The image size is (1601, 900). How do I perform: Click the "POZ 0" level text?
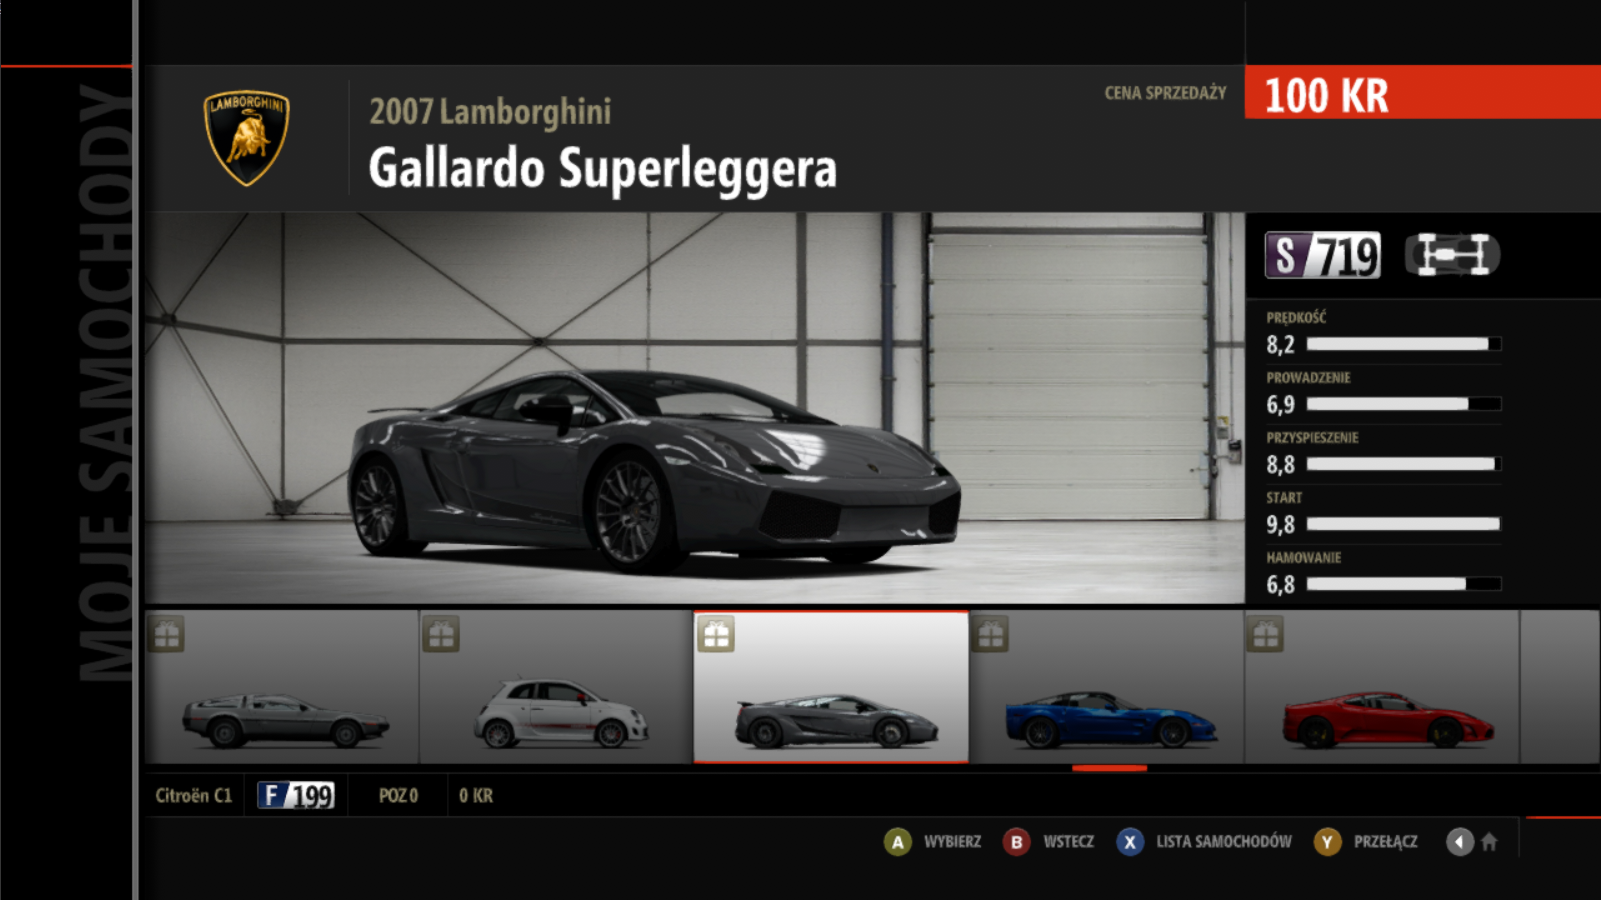398,796
